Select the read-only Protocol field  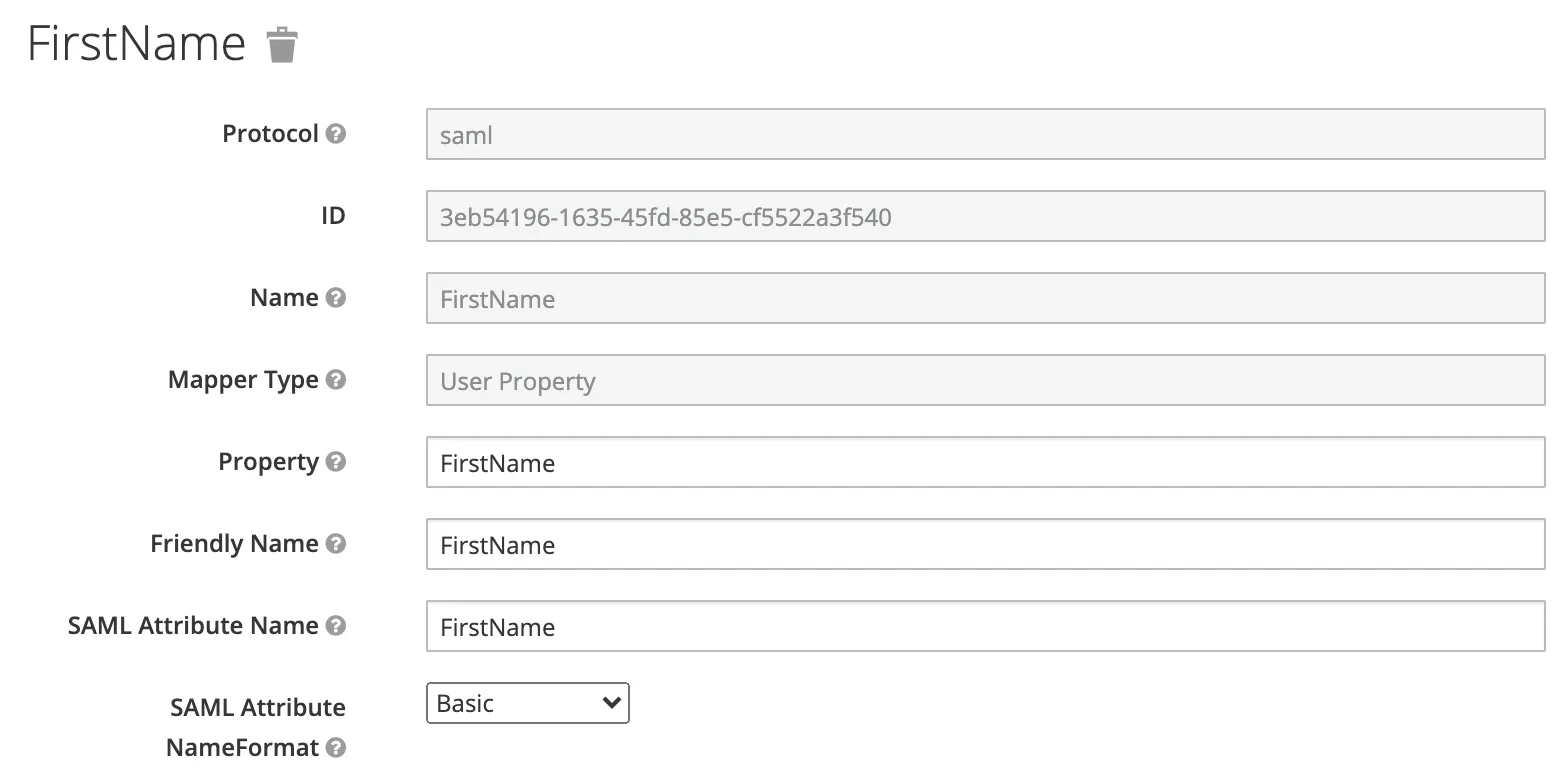pos(986,134)
